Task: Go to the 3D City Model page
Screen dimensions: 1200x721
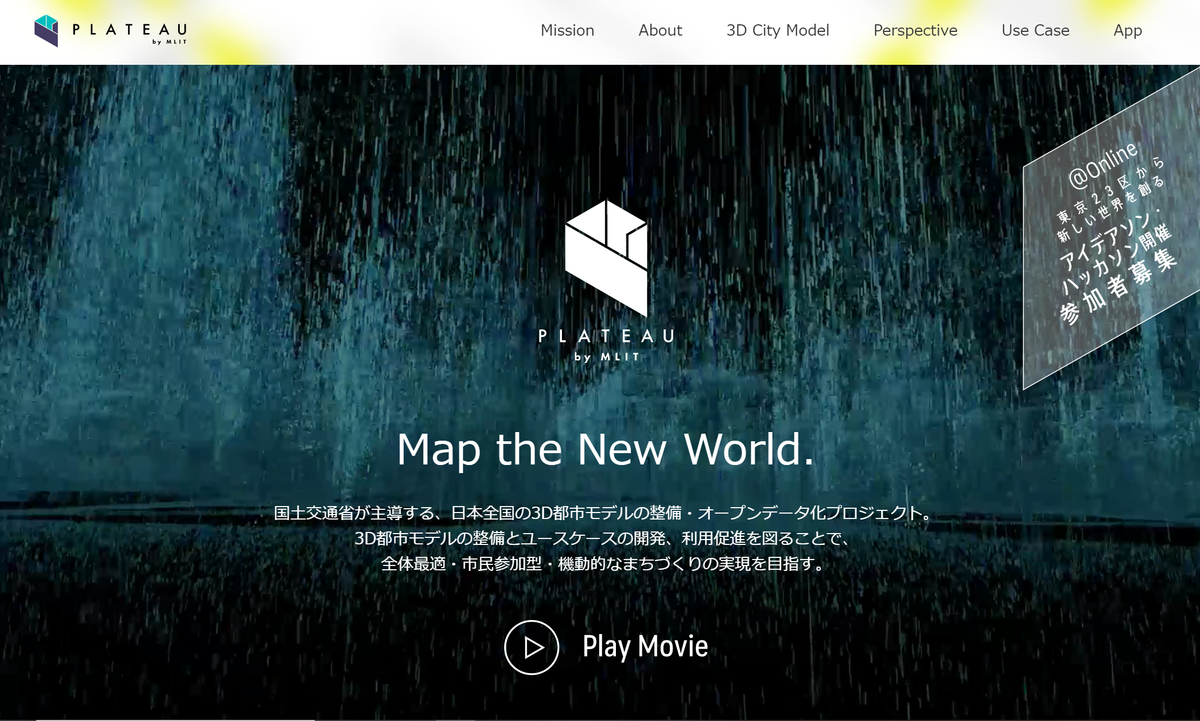Action: tap(778, 30)
